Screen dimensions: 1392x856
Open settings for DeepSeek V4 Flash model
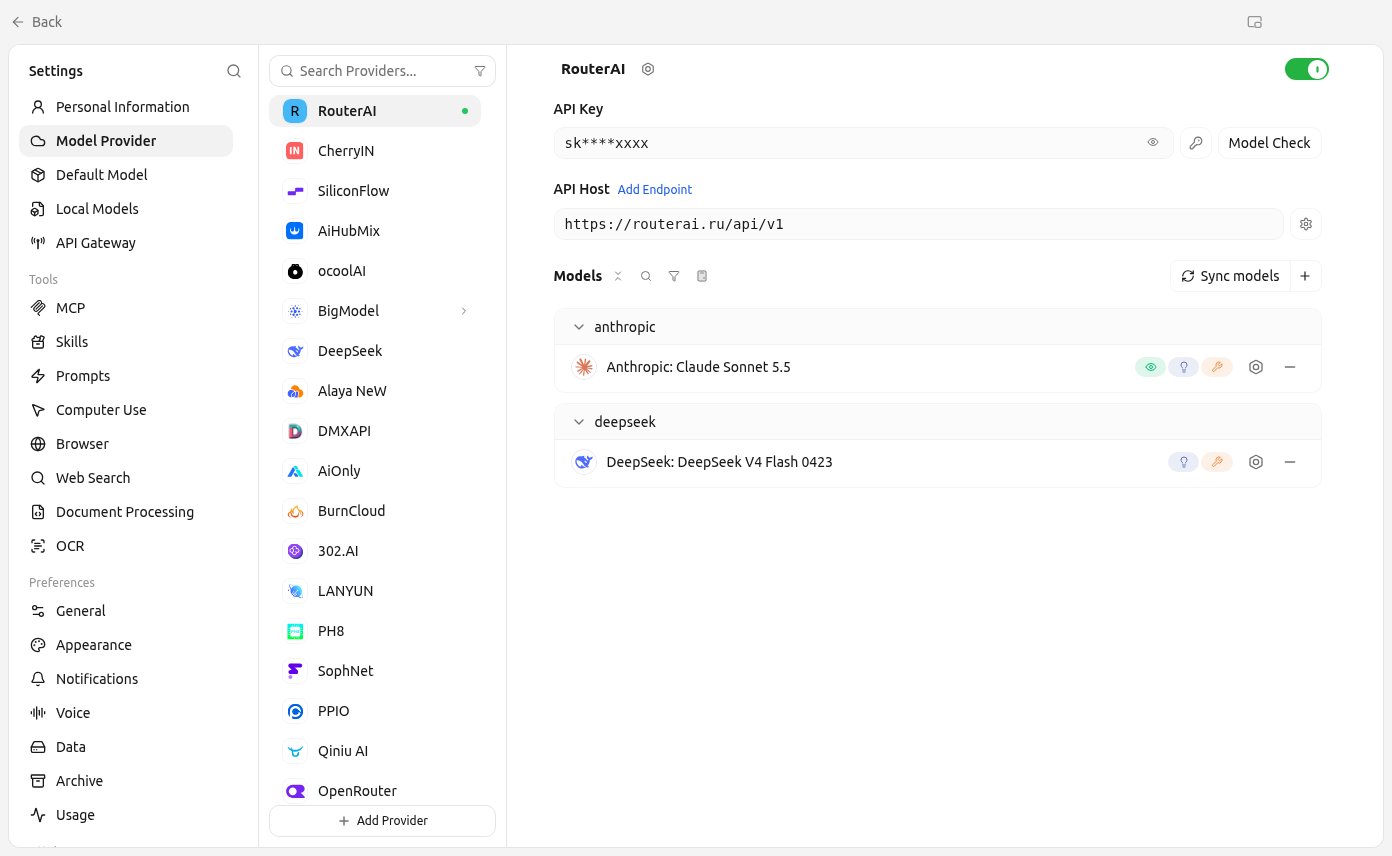coord(1256,462)
